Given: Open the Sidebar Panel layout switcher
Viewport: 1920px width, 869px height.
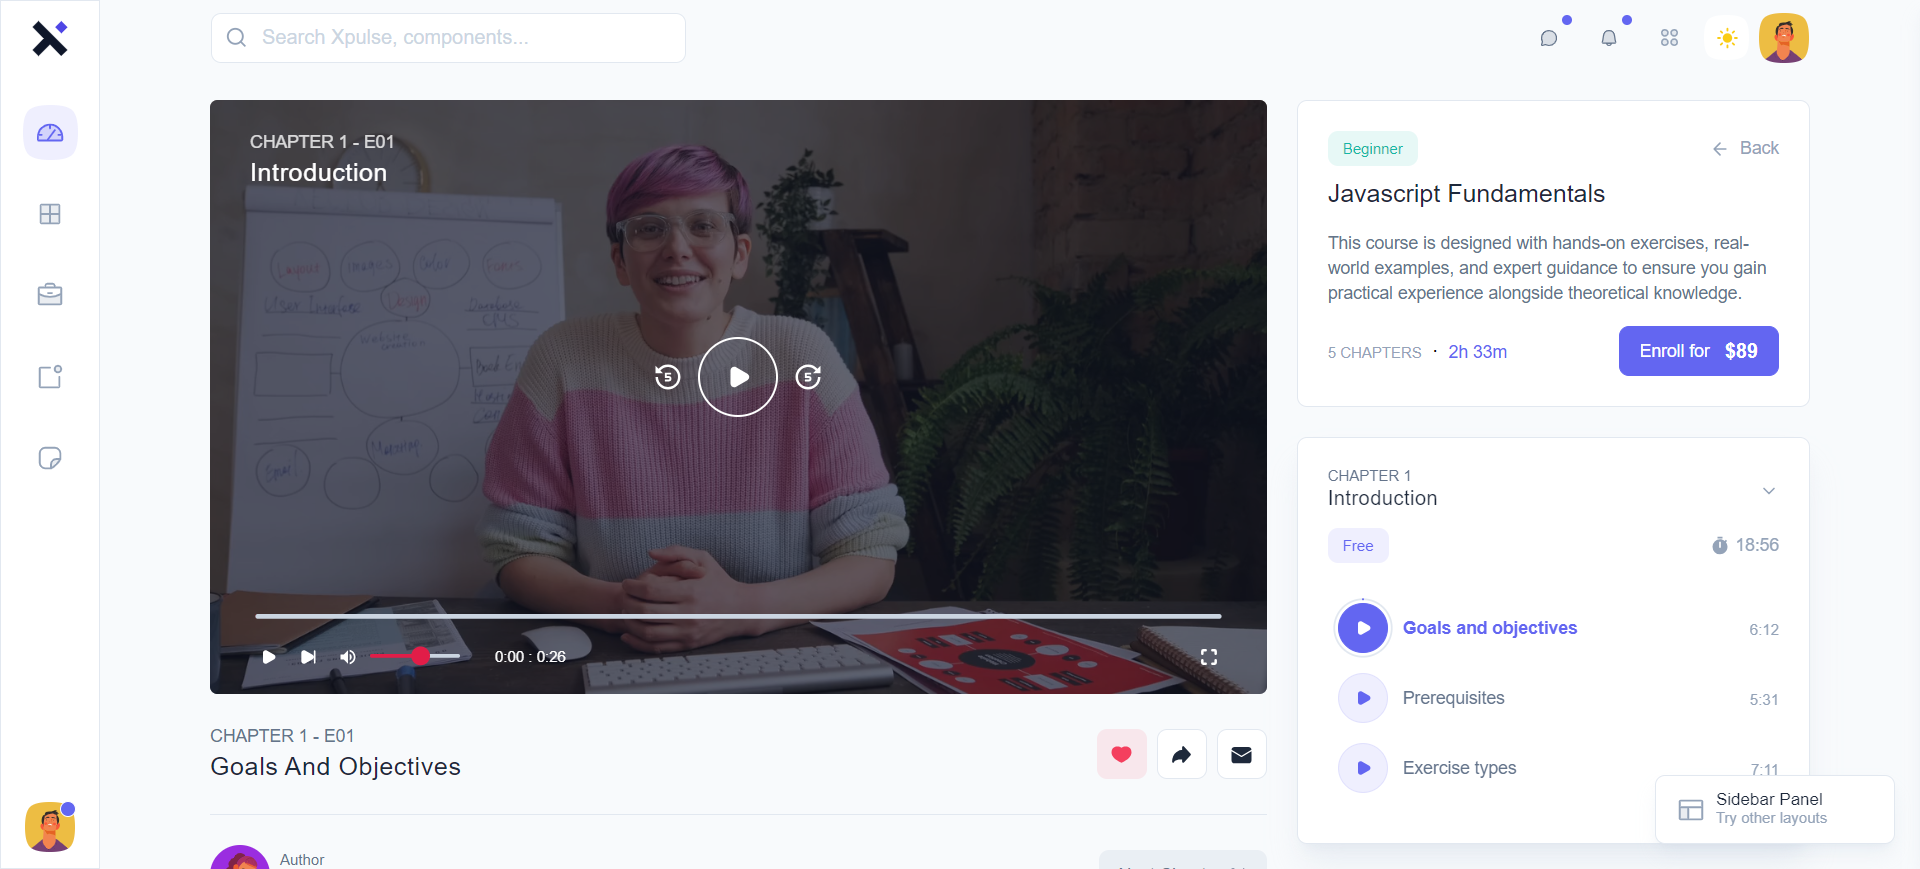Looking at the screenshot, I should [x=1773, y=809].
